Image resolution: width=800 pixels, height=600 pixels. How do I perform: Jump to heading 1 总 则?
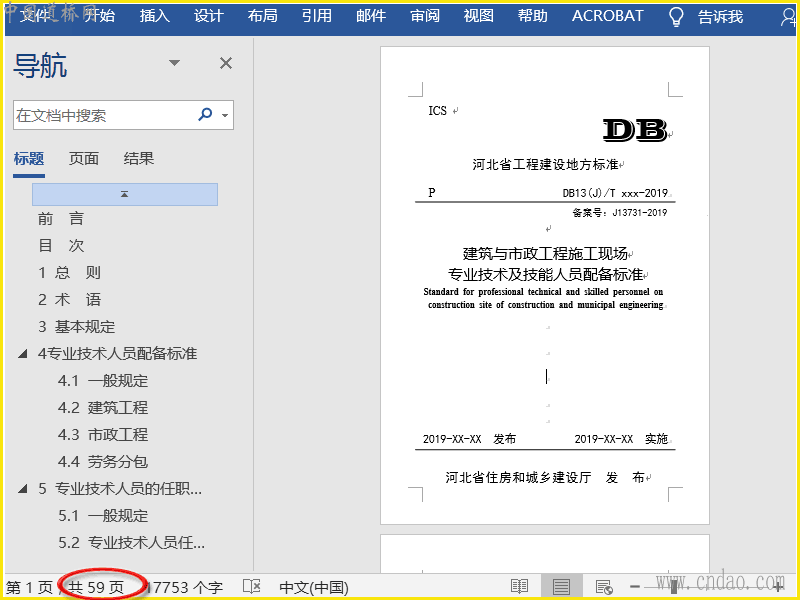(69, 272)
